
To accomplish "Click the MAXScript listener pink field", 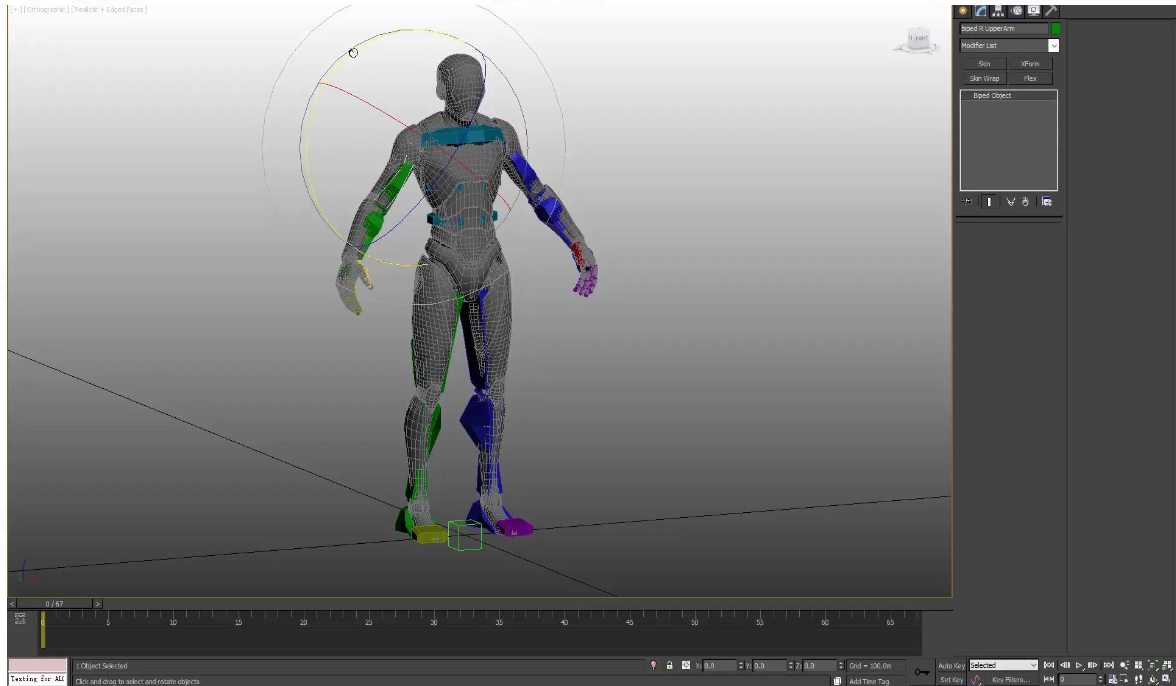I will [38, 665].
